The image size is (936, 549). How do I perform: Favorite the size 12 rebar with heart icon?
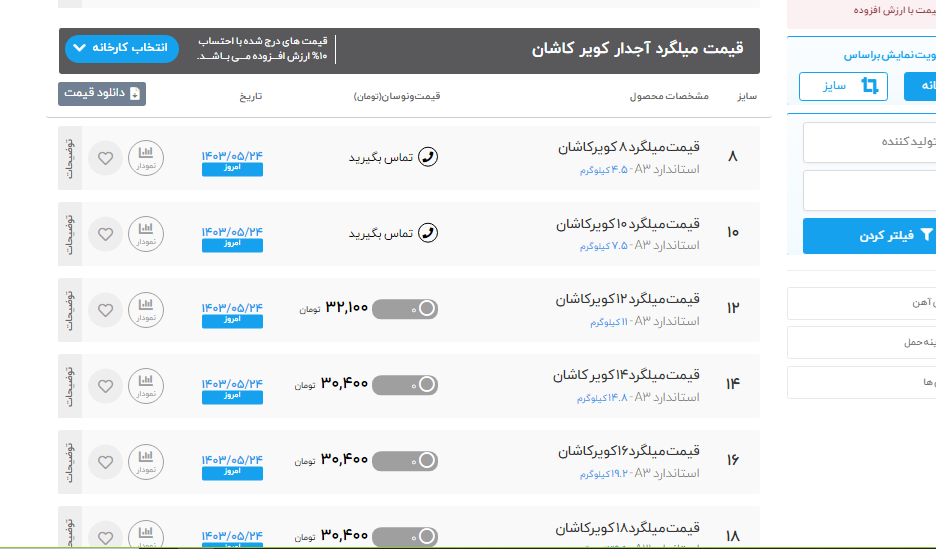(105, 310)
